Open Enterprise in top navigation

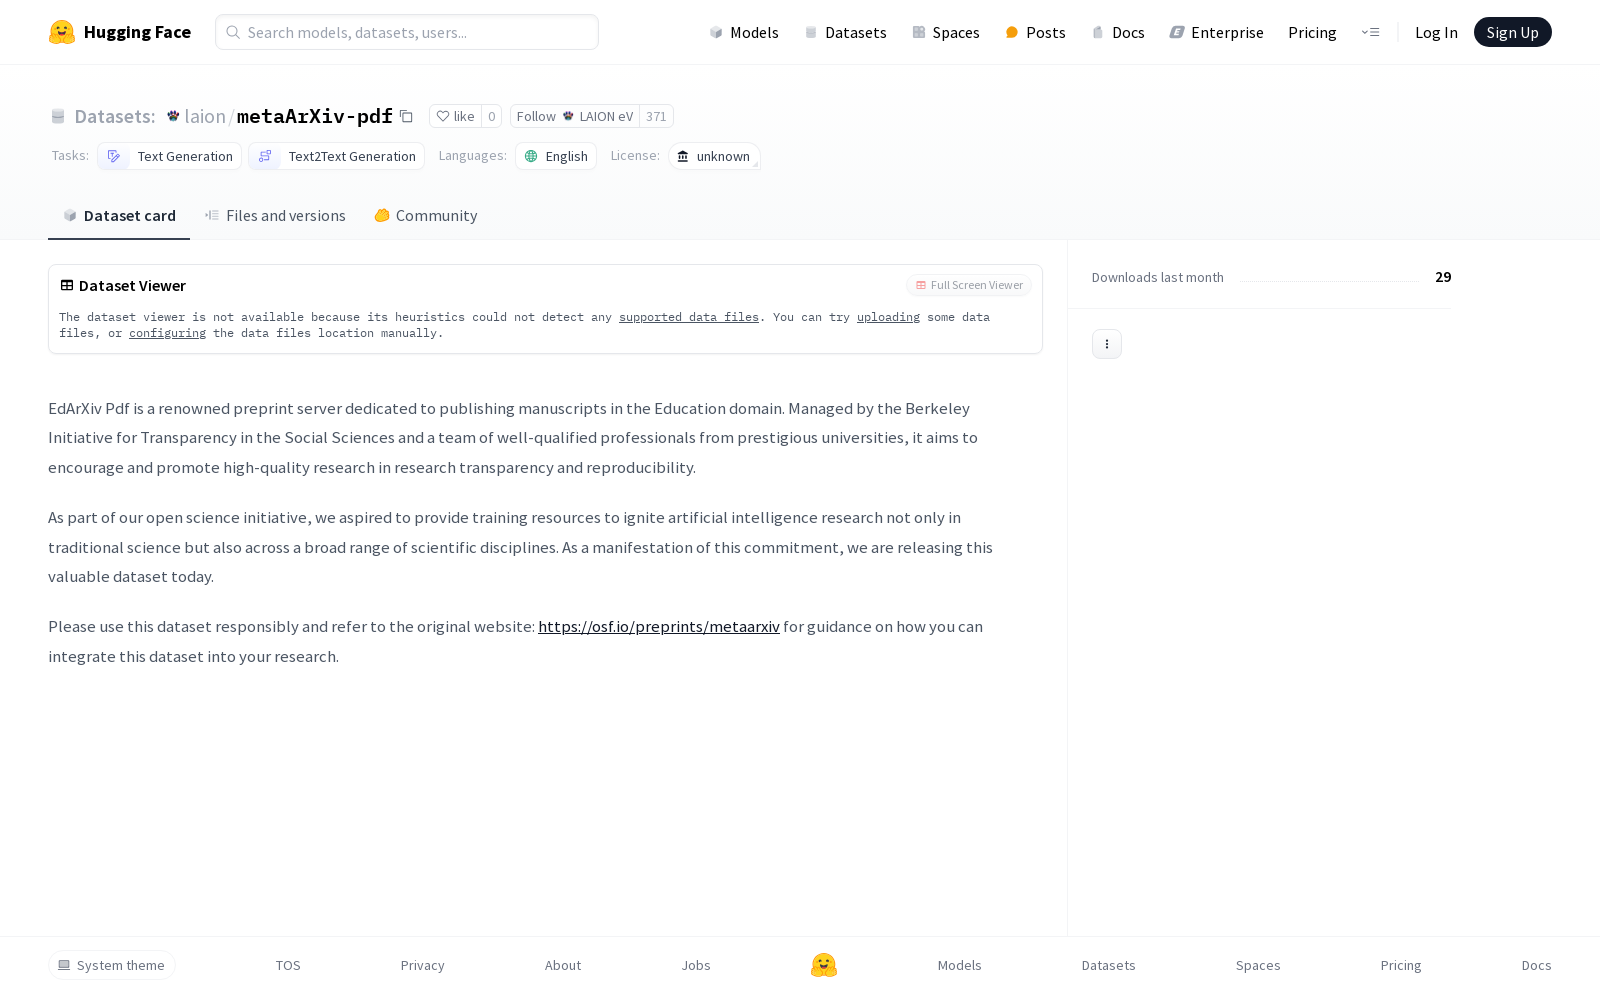pyautogui.click(x=1217, y=32)
